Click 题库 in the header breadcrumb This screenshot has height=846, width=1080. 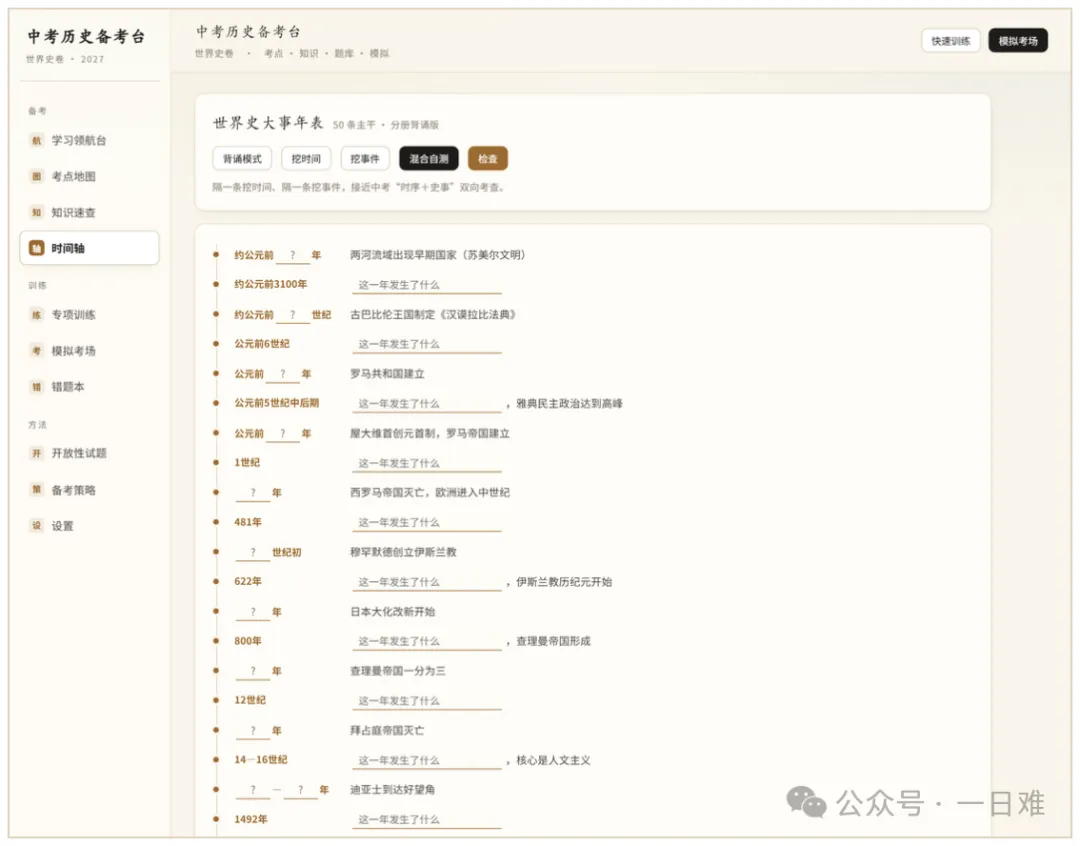(344, 53)
